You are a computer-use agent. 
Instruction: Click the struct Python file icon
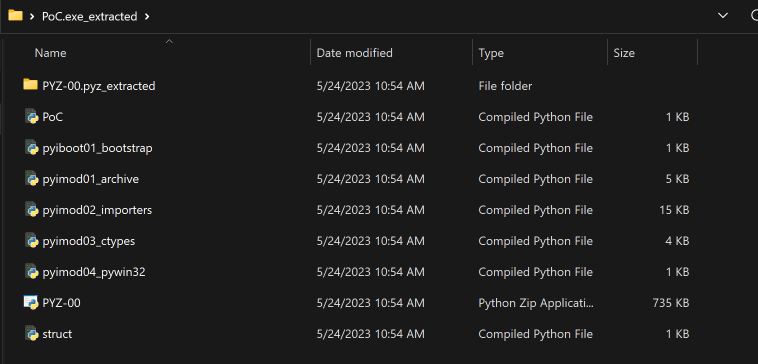coord(31,334)
